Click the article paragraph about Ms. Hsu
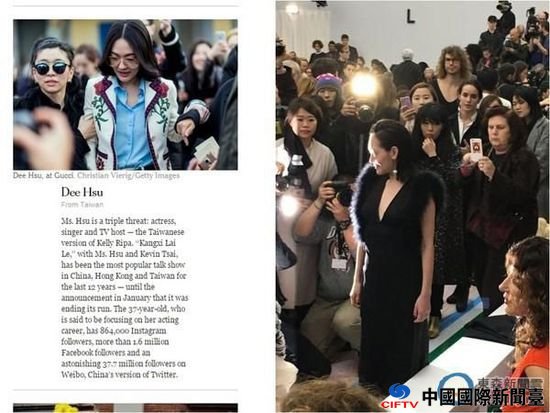Image resolution: width=550 pixels, height=413 pixels. click(124, 298)
